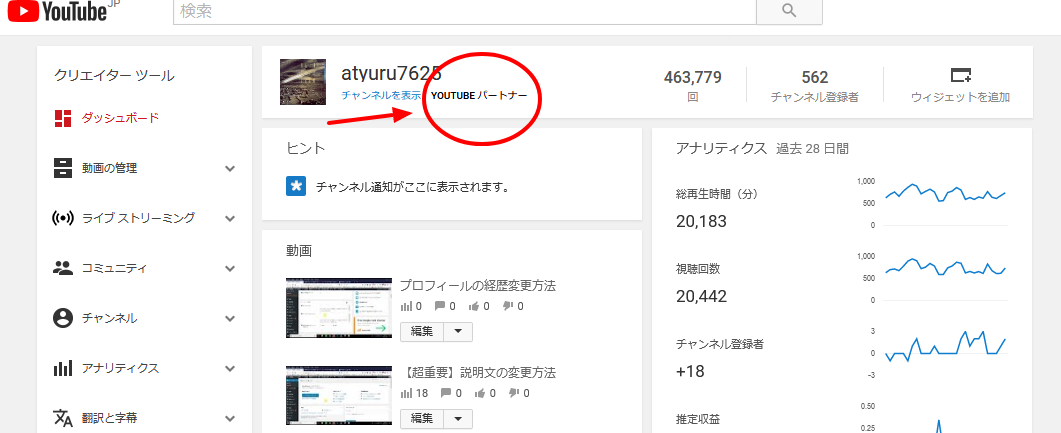Follow the チャンネルを表示 link
Screen dimensions: 1061x433
[x=381, y=95]
